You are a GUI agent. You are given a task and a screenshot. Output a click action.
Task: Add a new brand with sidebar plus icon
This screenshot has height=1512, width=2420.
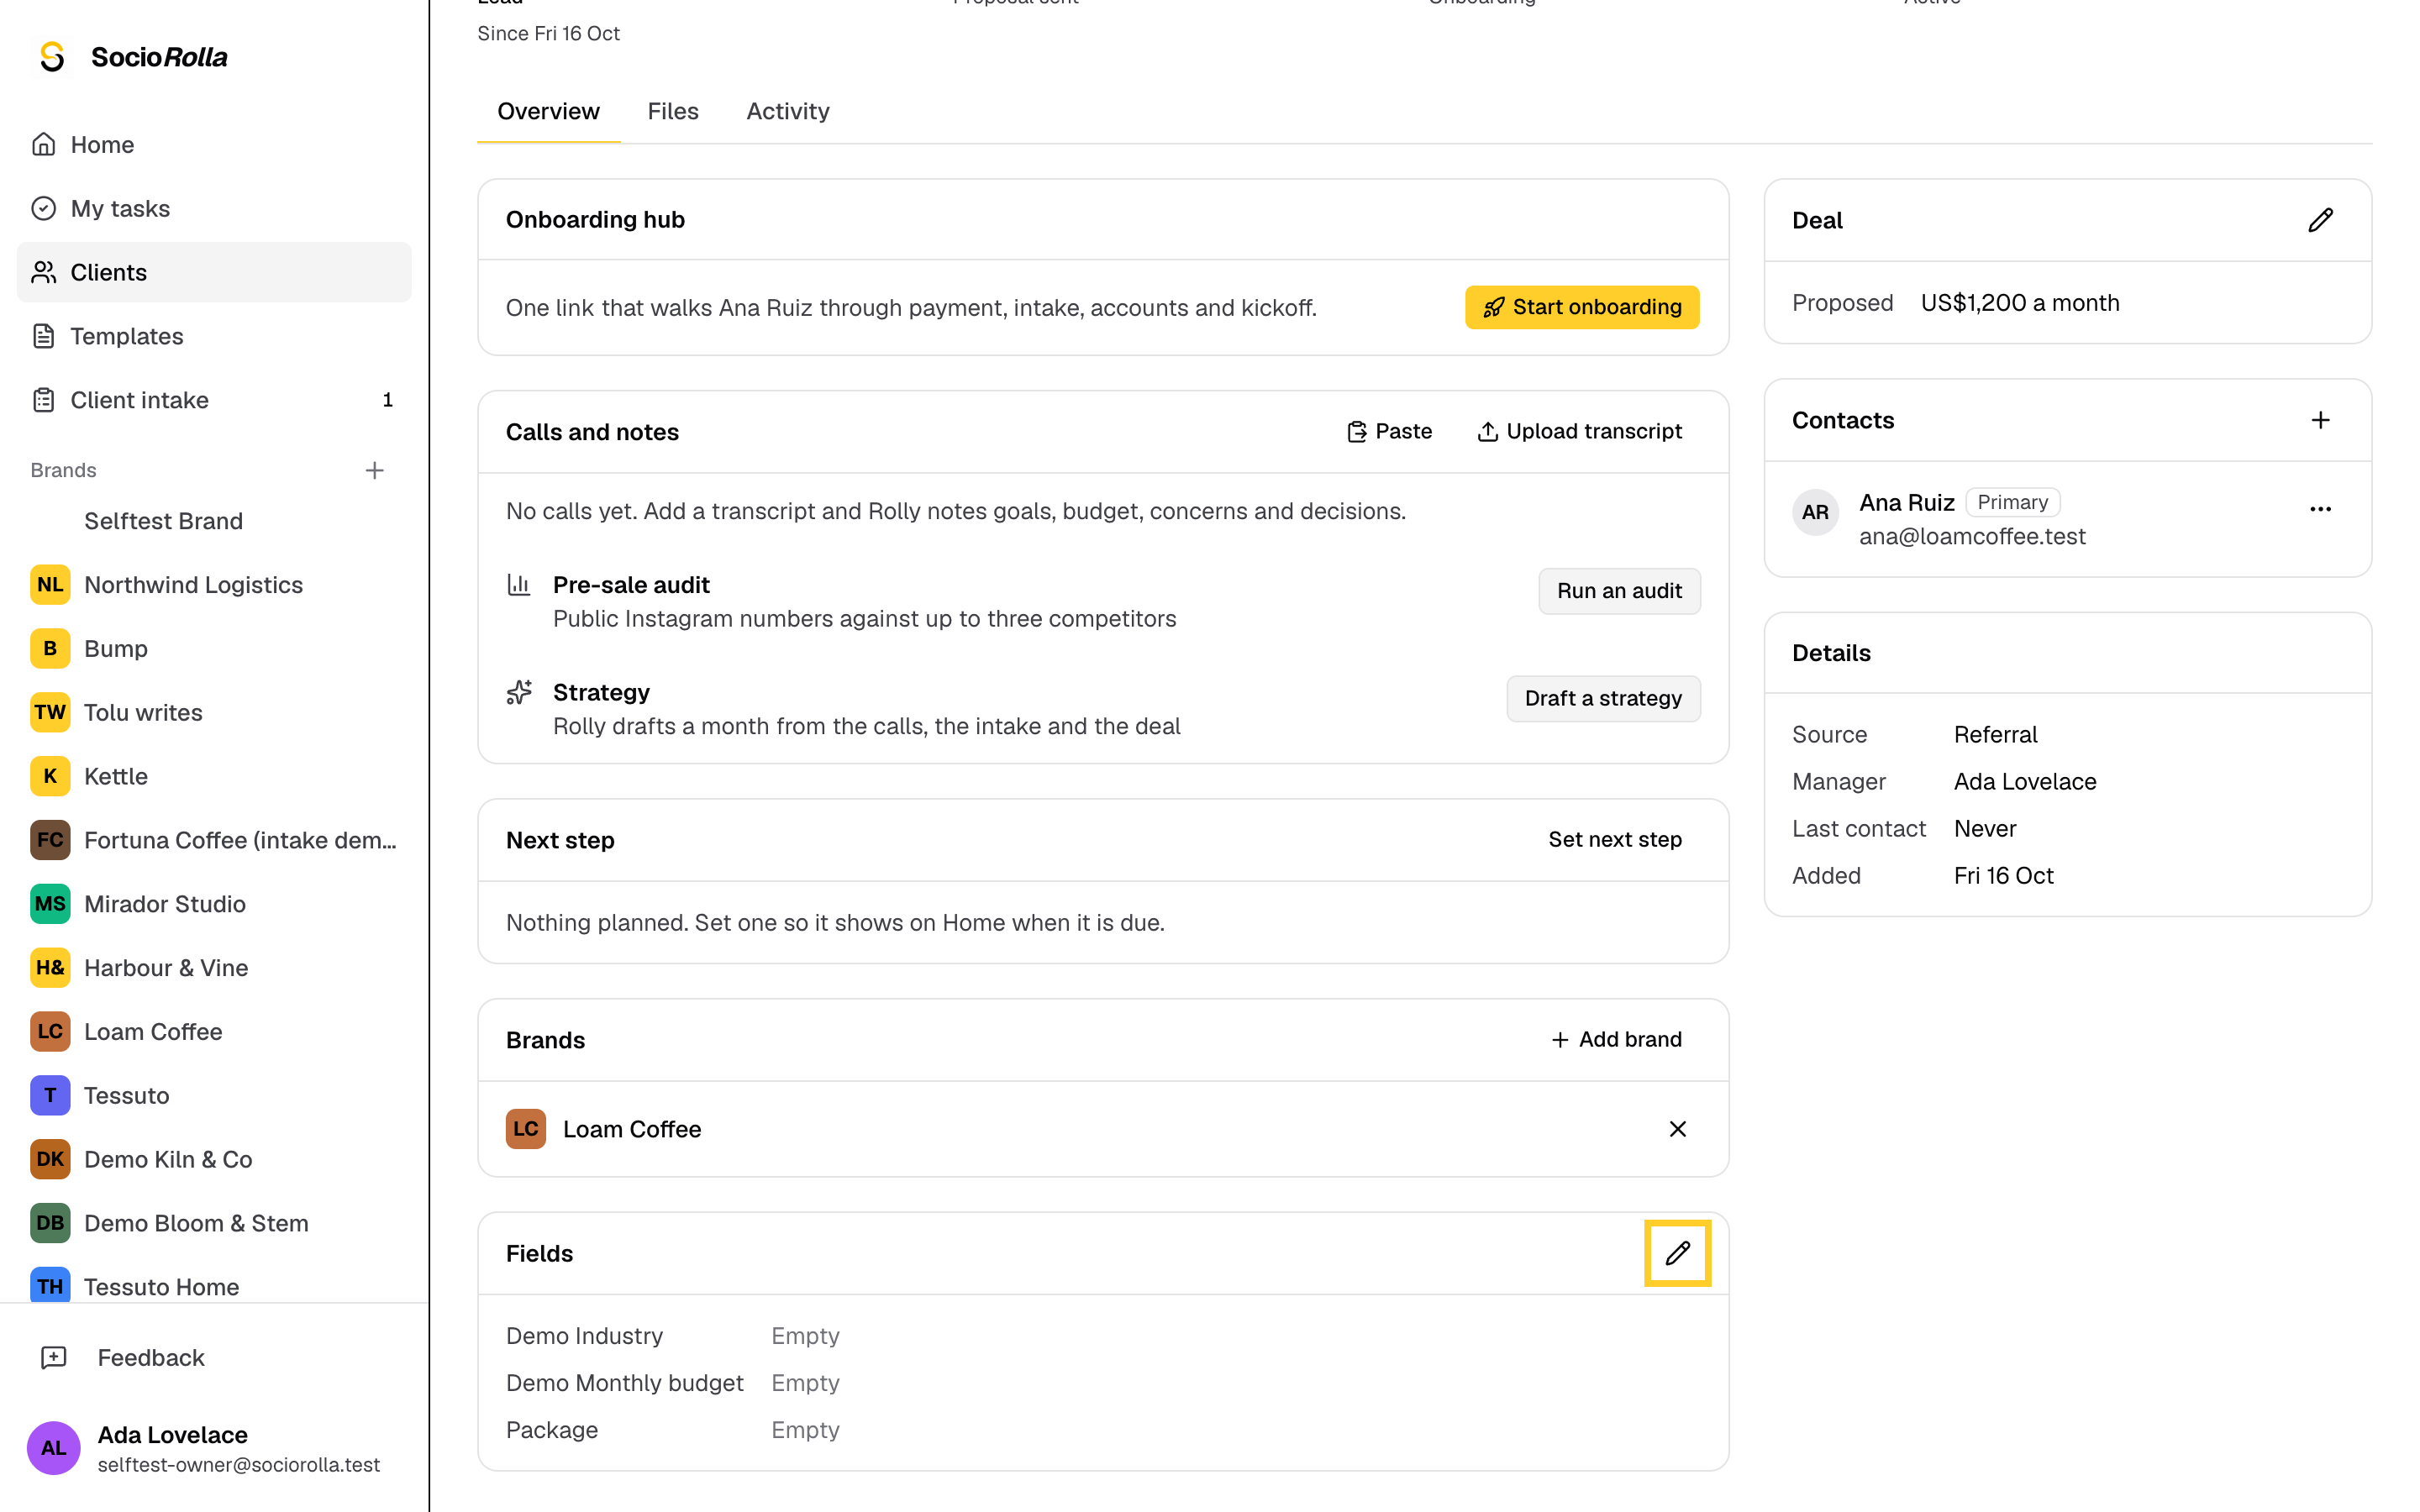coord(374,470)
